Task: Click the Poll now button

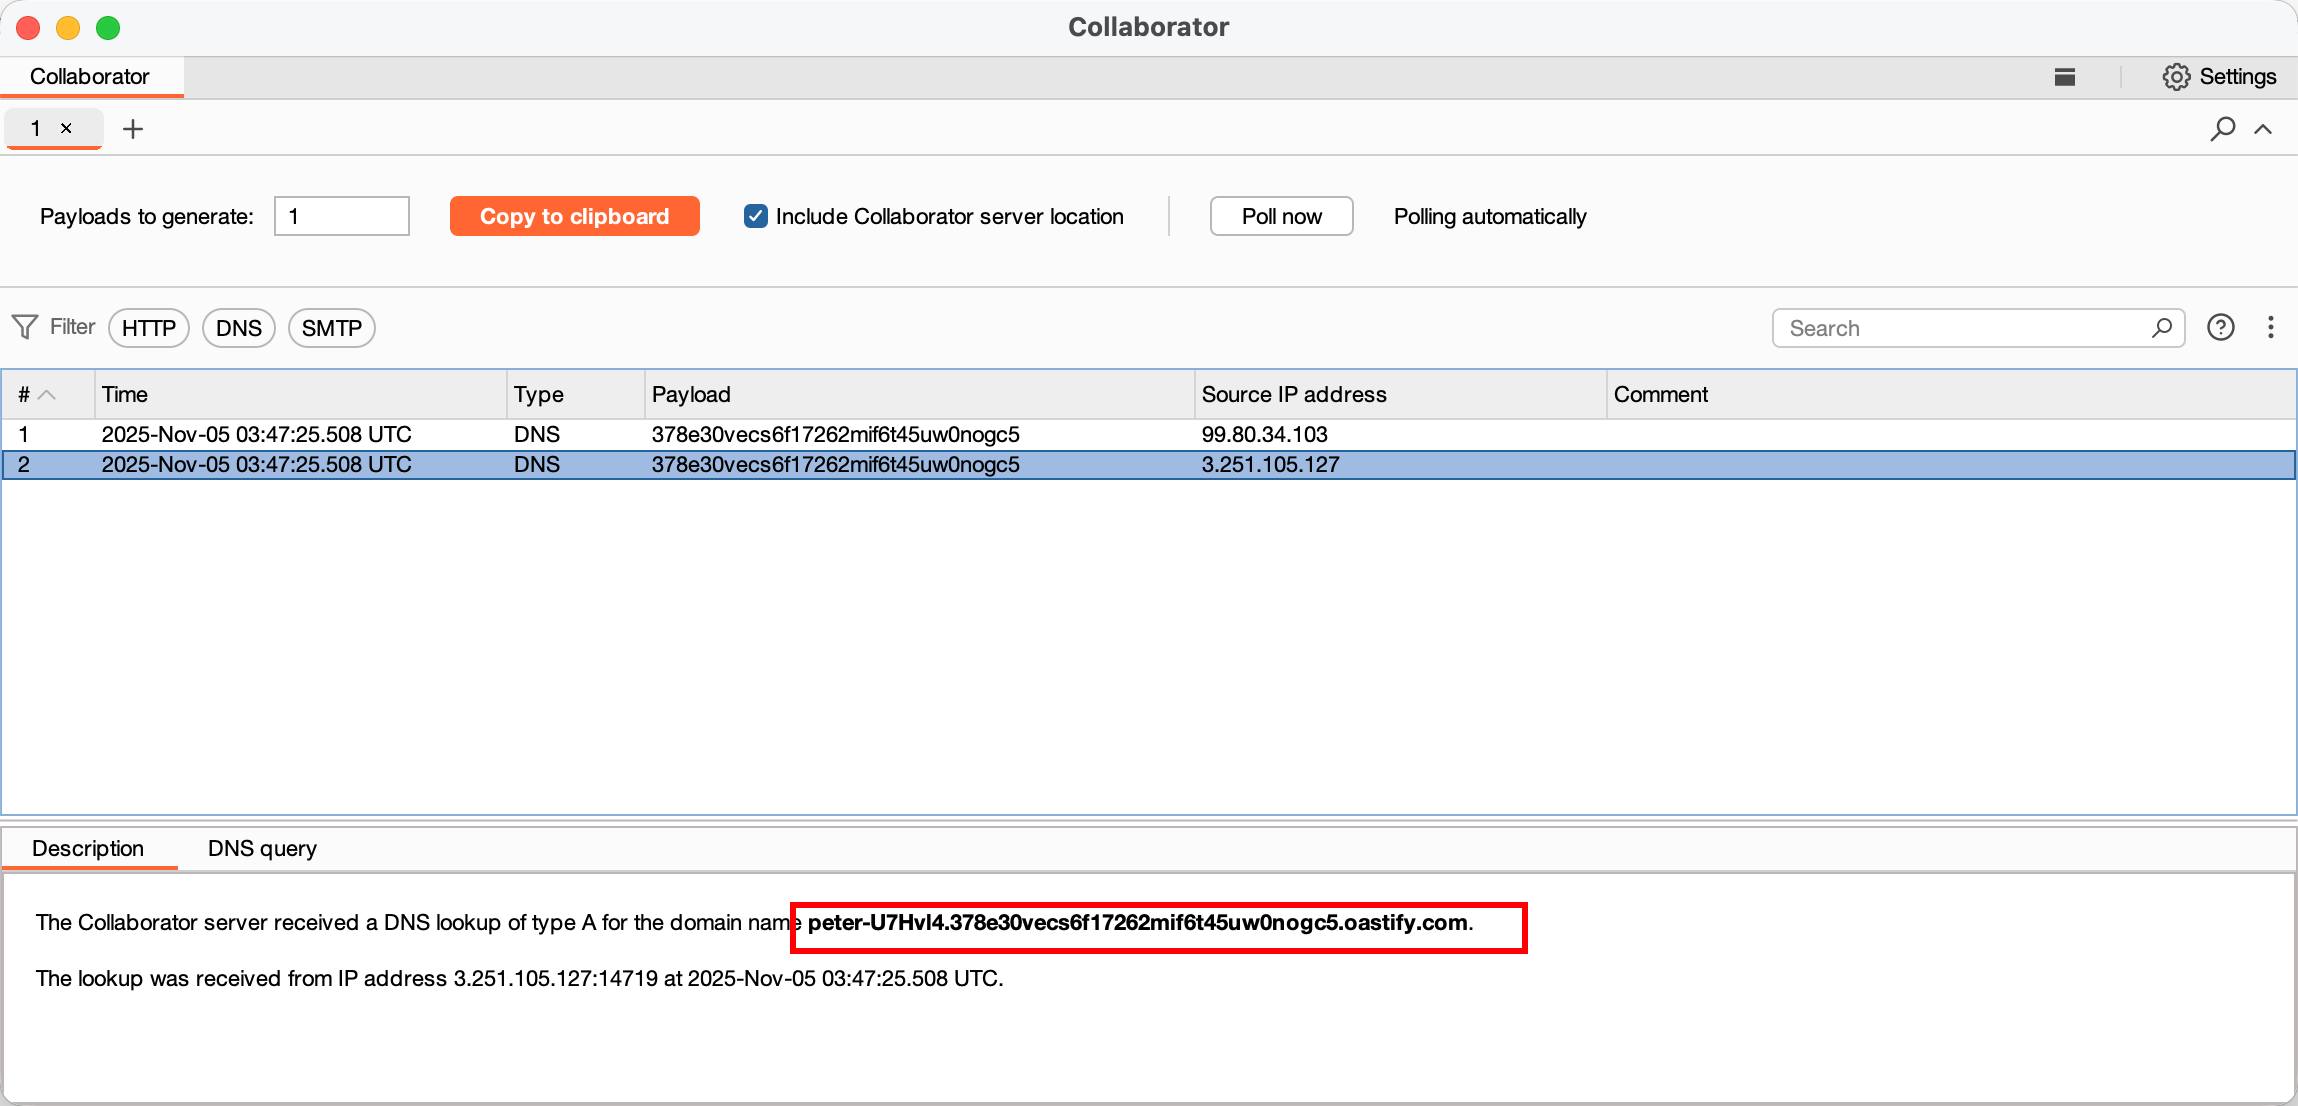Action: pos(1281,216)
